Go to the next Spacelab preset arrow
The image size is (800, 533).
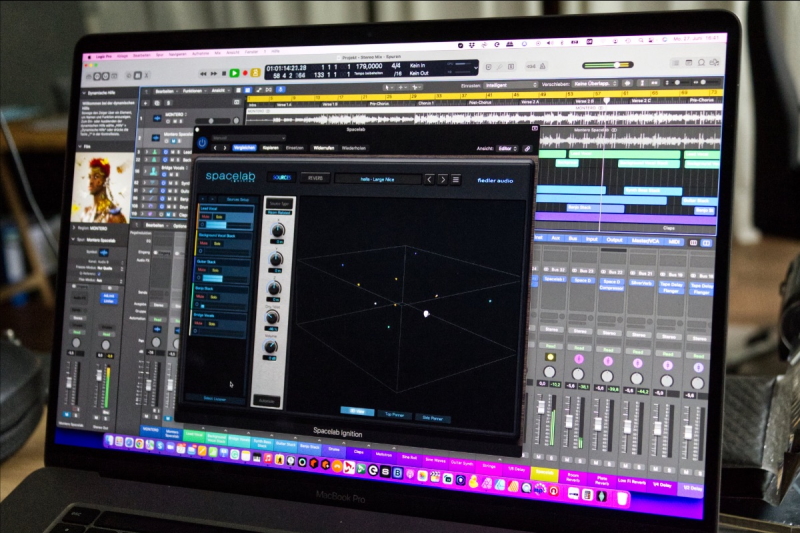click(x=442, y=179)
